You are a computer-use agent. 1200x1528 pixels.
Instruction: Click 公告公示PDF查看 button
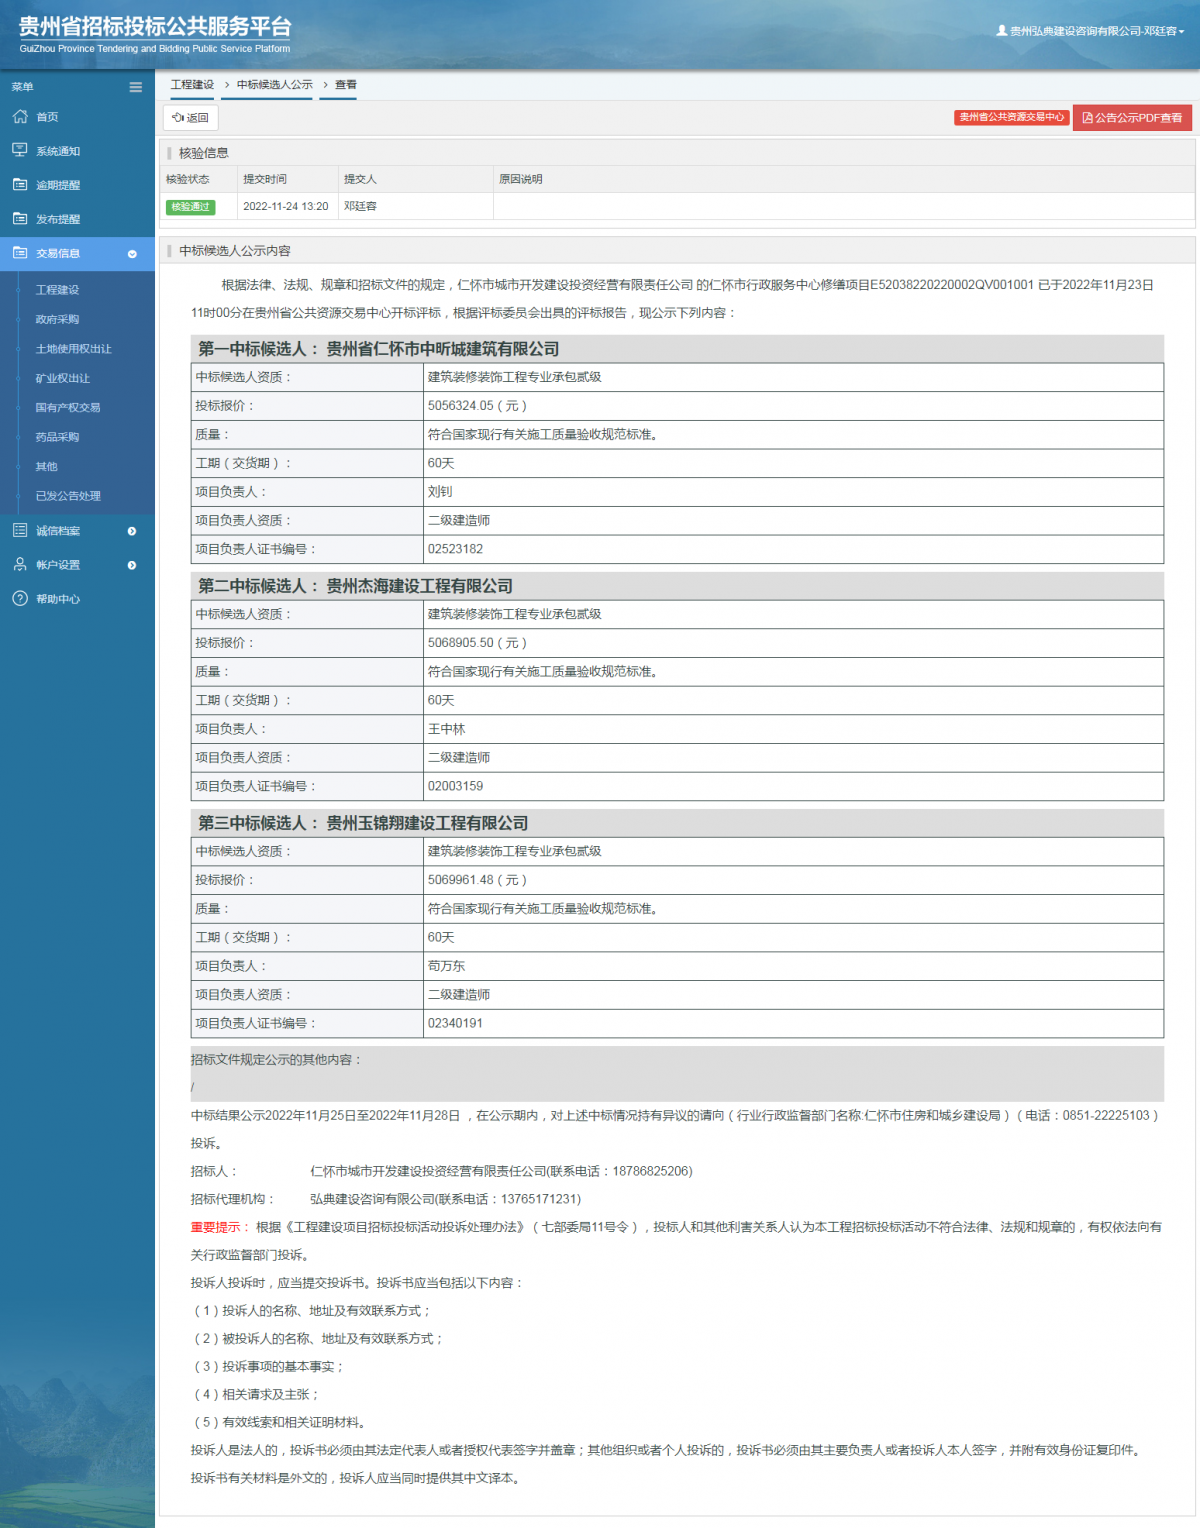pyautogui.click(x=1132, y=118)
